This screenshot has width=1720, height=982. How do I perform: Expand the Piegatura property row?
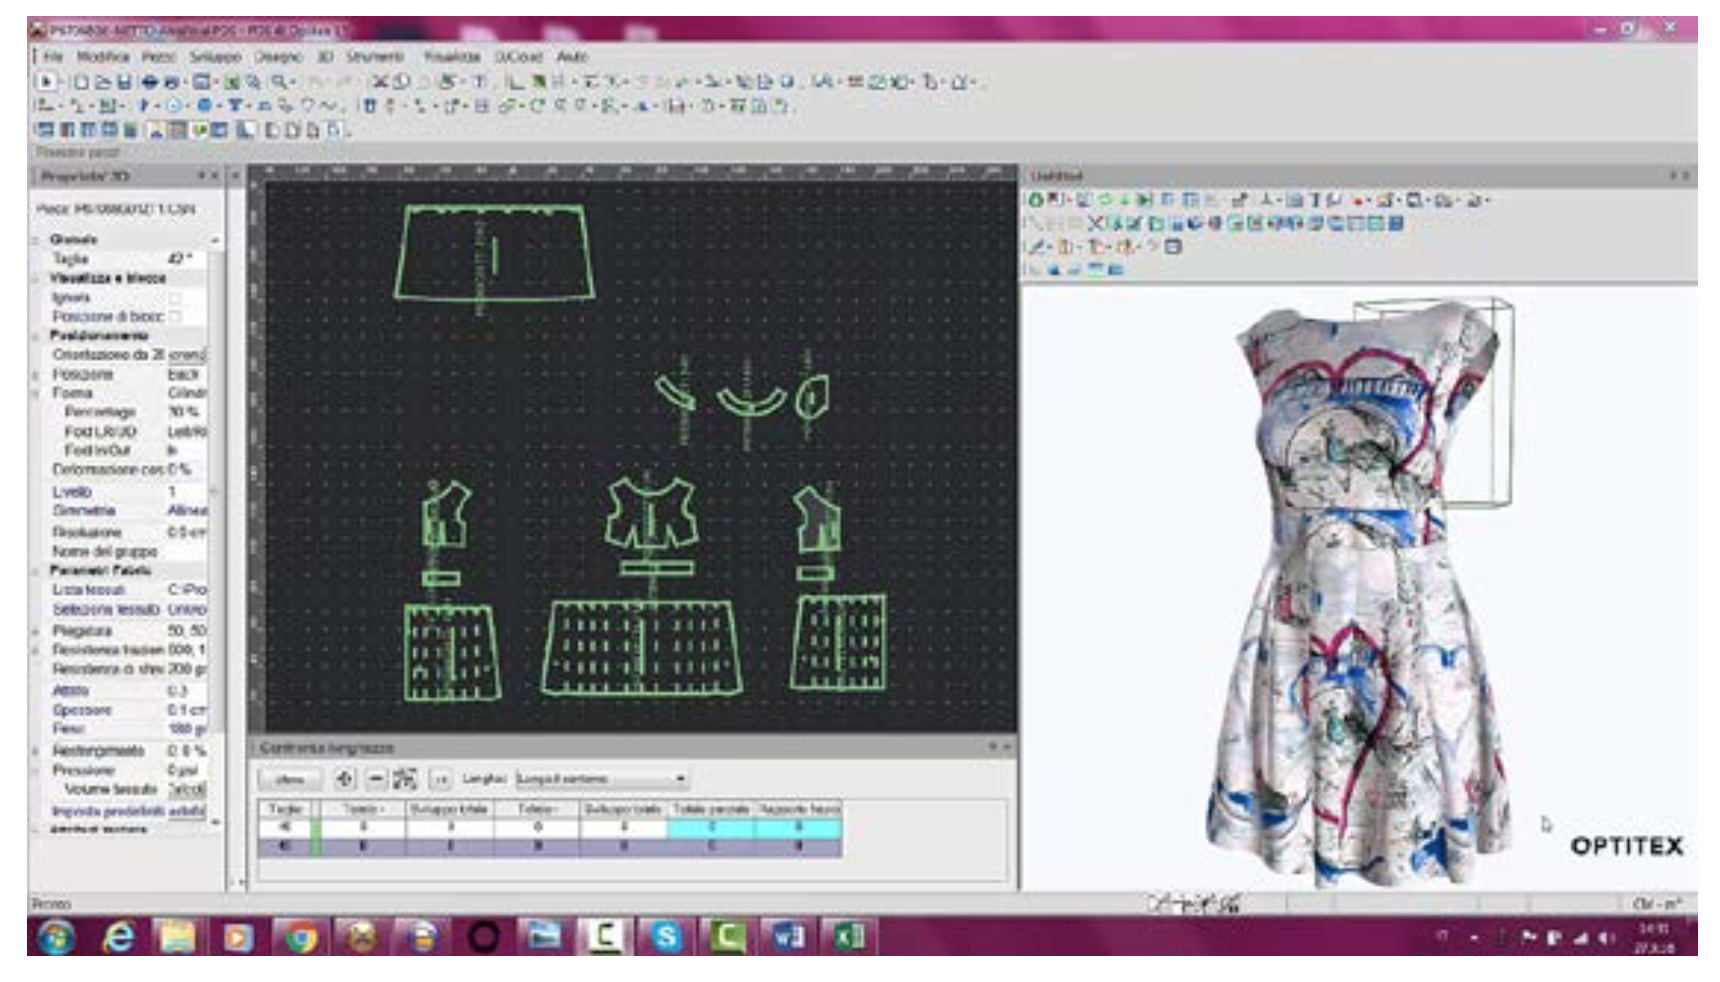(38, 631)
